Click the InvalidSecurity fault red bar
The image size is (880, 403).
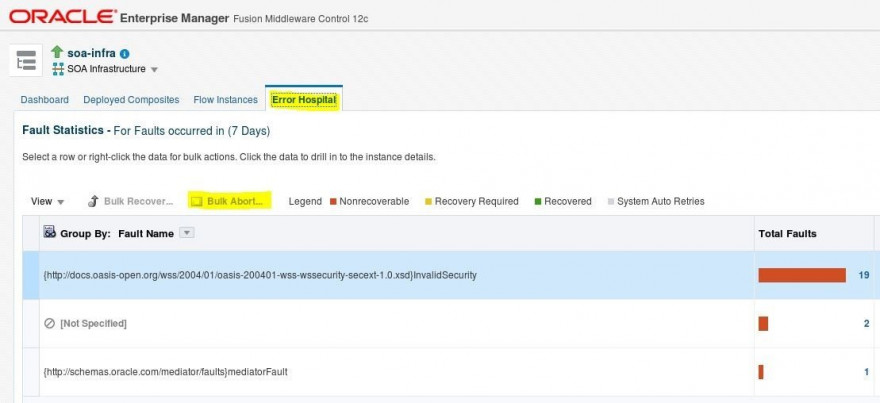(802, 275)
